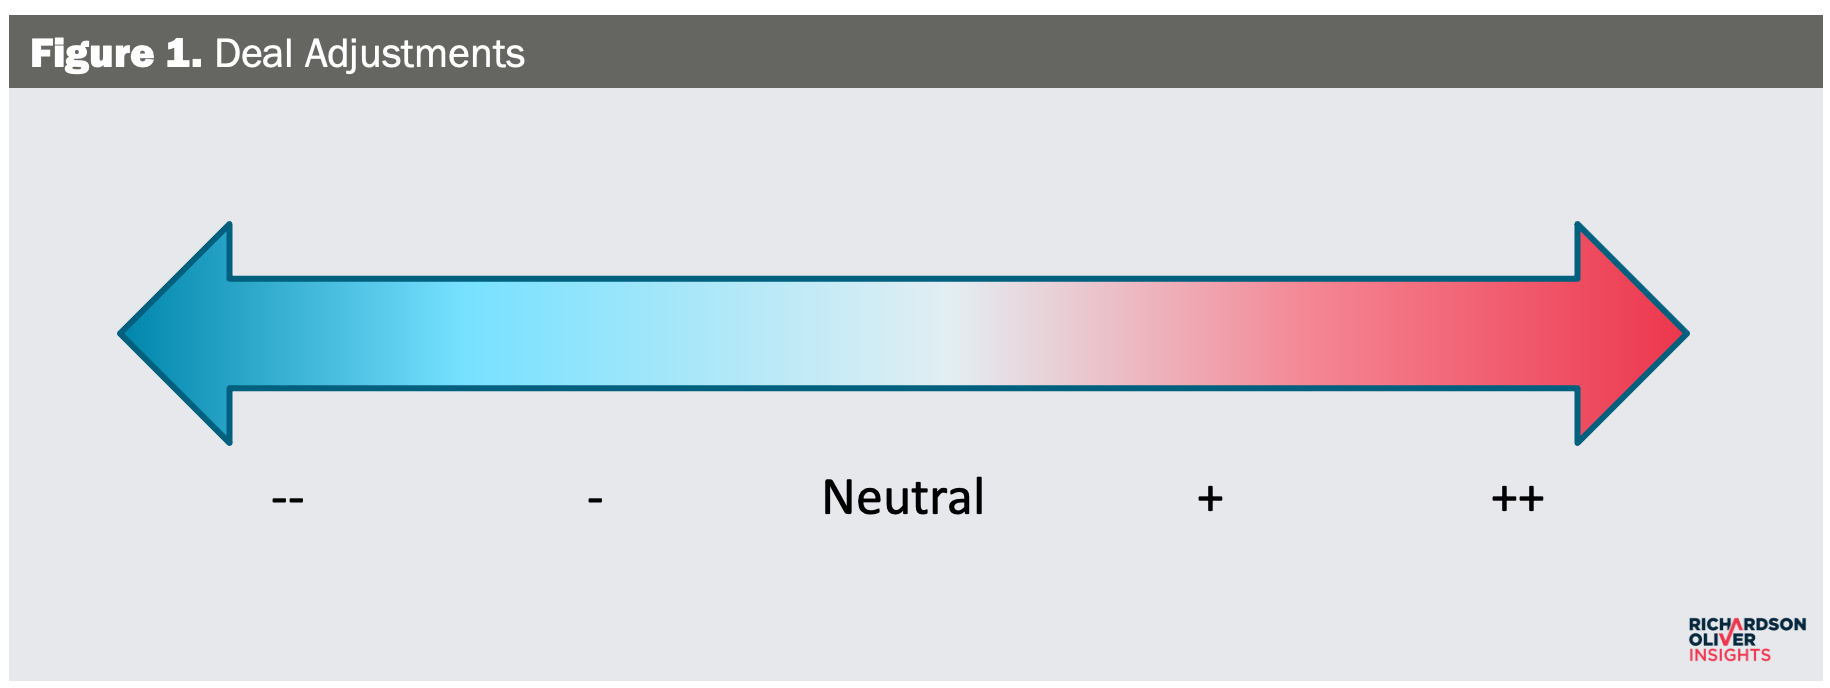This screenshot has width=1830, height=688.
Task: Click the "Deal Adjustments" title text
Action: (x=369, y=53)
